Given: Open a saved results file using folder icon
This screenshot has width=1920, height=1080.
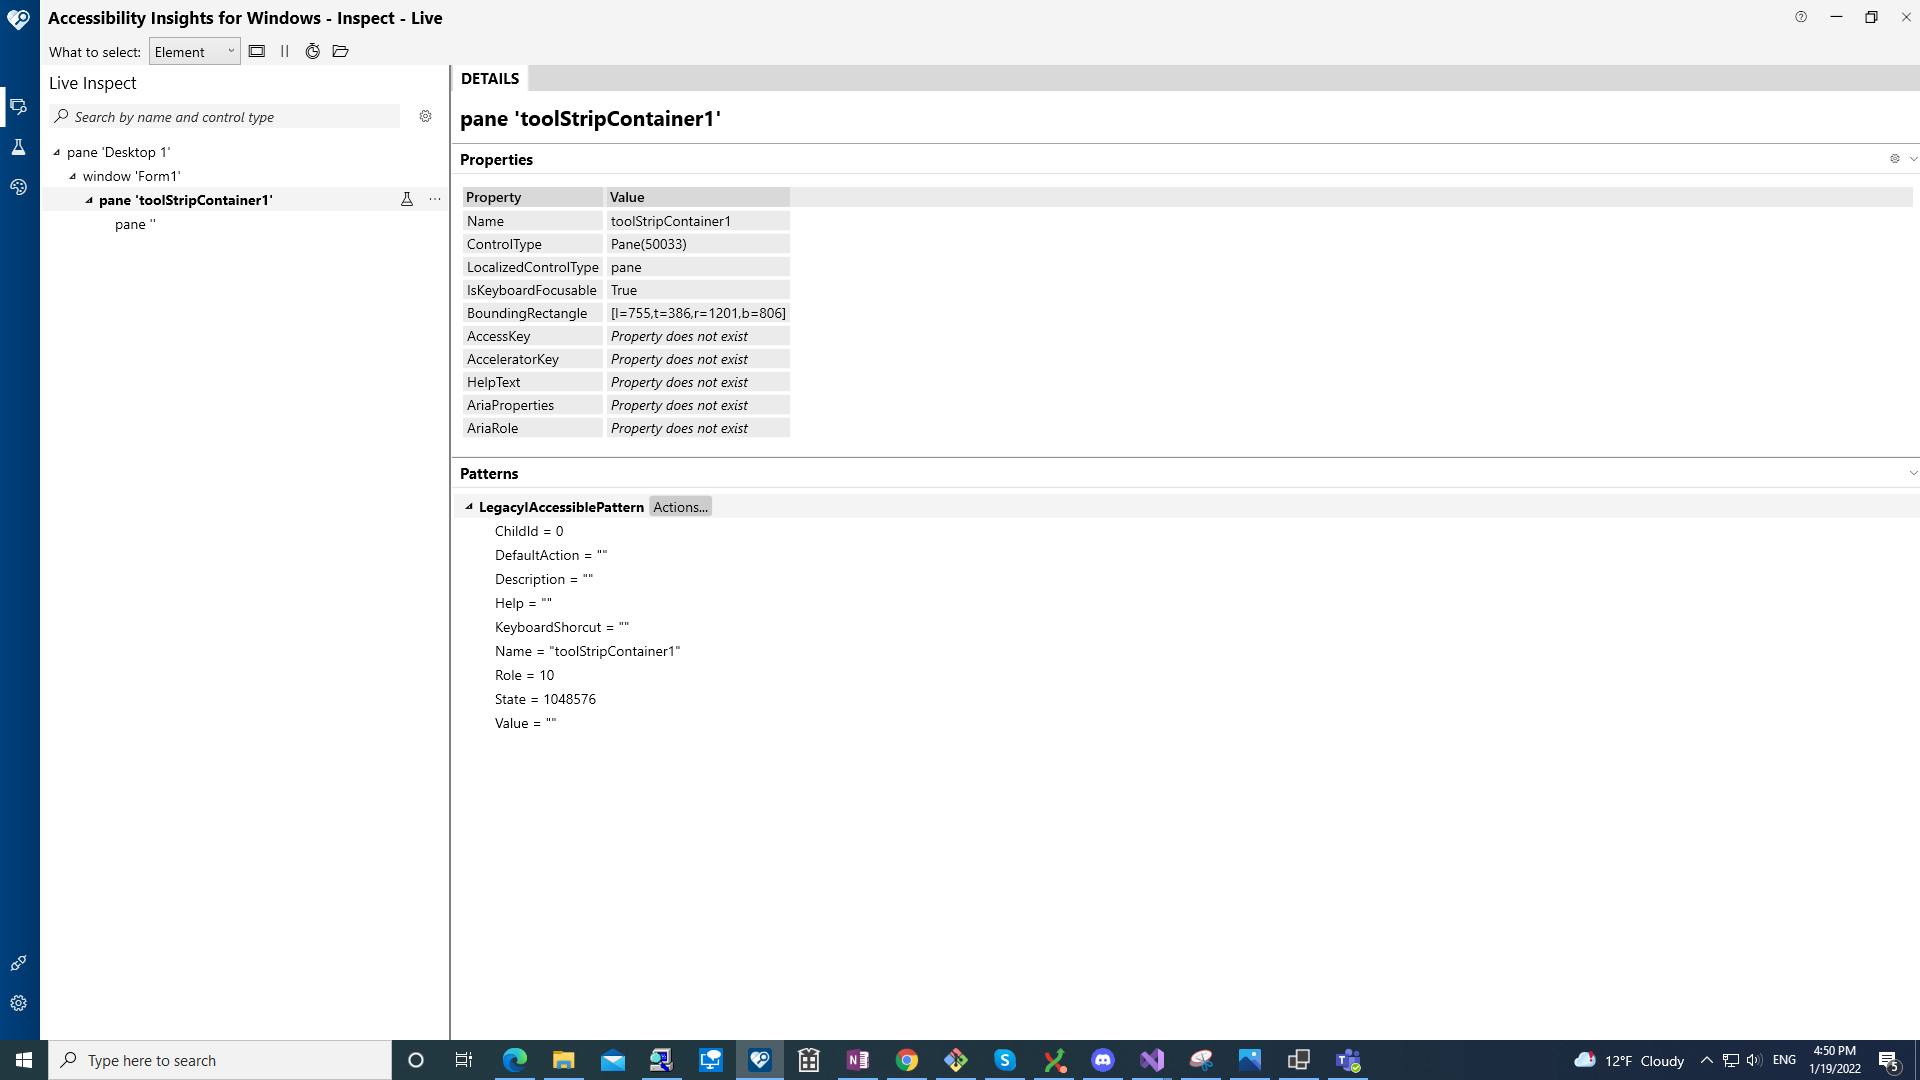Looking at the screenshot, I should click(340, 51).
